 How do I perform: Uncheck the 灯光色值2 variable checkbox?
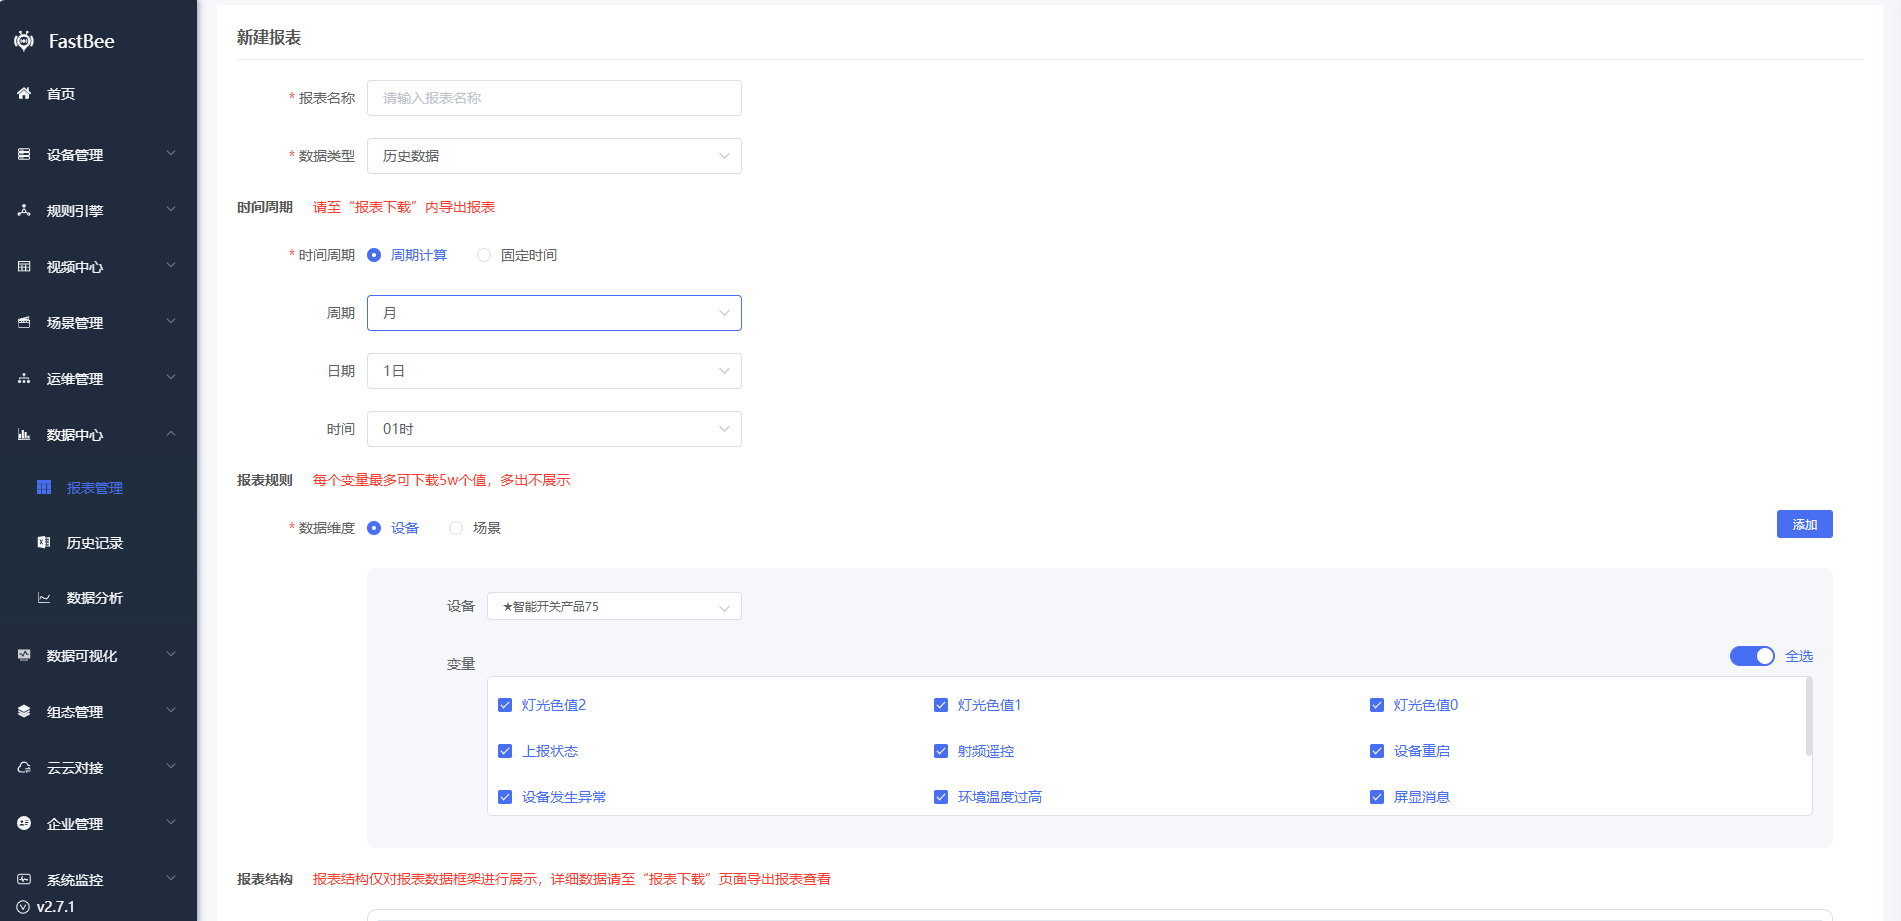pos(505,705)
